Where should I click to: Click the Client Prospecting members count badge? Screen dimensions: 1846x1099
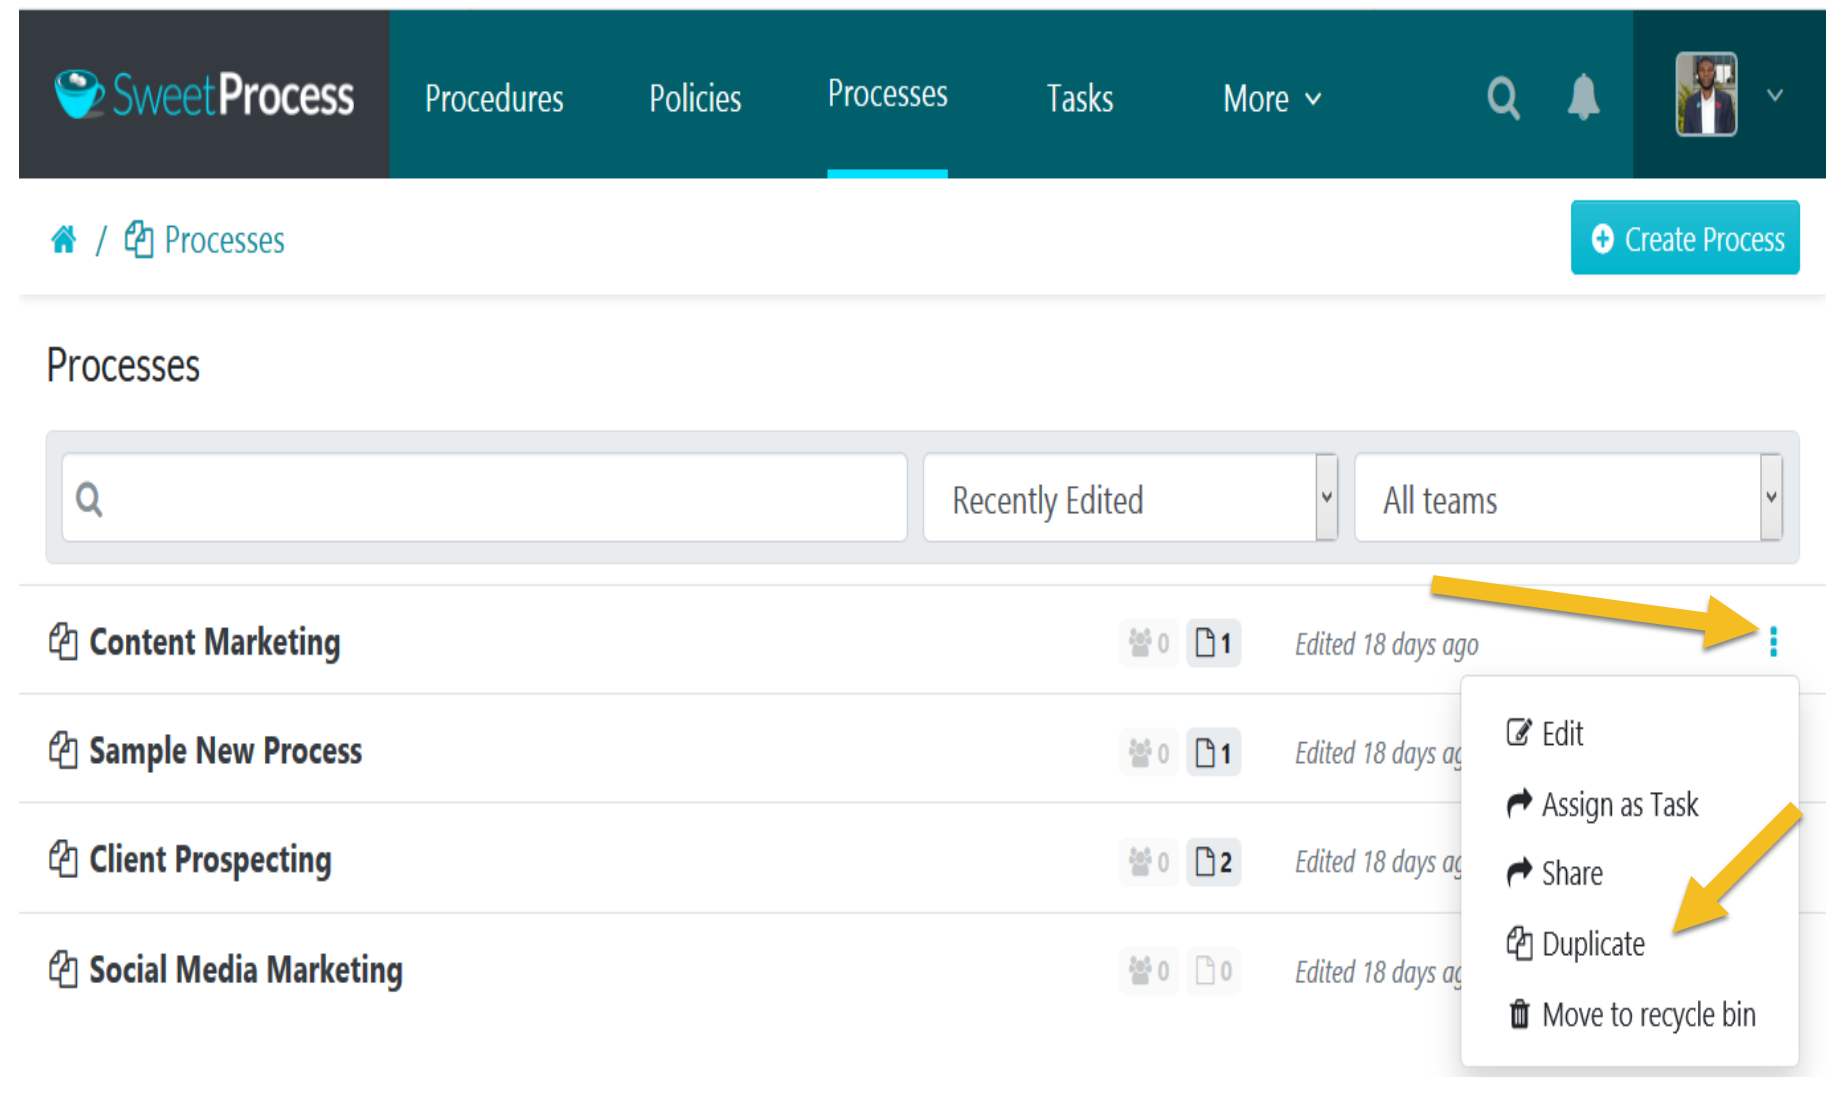[1148, 861]
